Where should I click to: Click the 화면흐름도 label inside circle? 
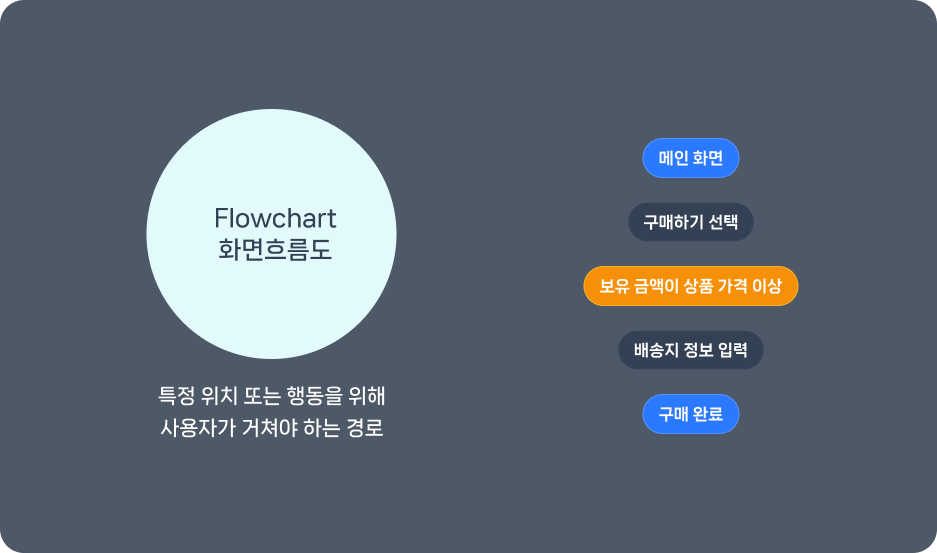coord(275,249)
